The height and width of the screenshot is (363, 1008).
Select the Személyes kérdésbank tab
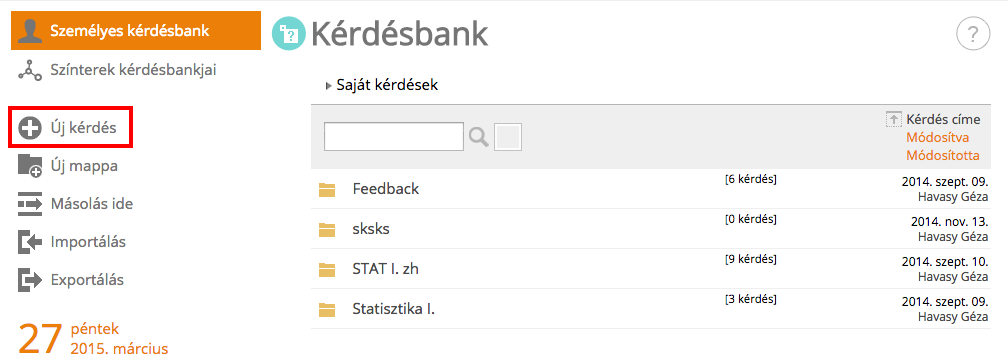coord(136,30)
